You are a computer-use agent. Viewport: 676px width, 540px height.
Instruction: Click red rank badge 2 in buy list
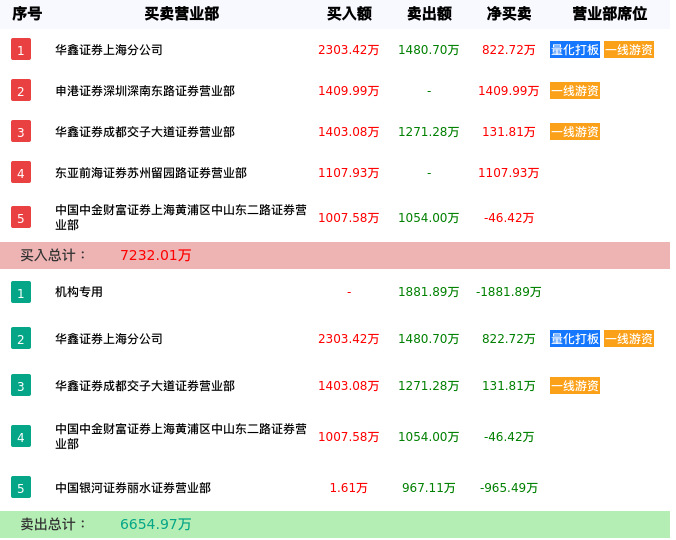click(21, 90)
